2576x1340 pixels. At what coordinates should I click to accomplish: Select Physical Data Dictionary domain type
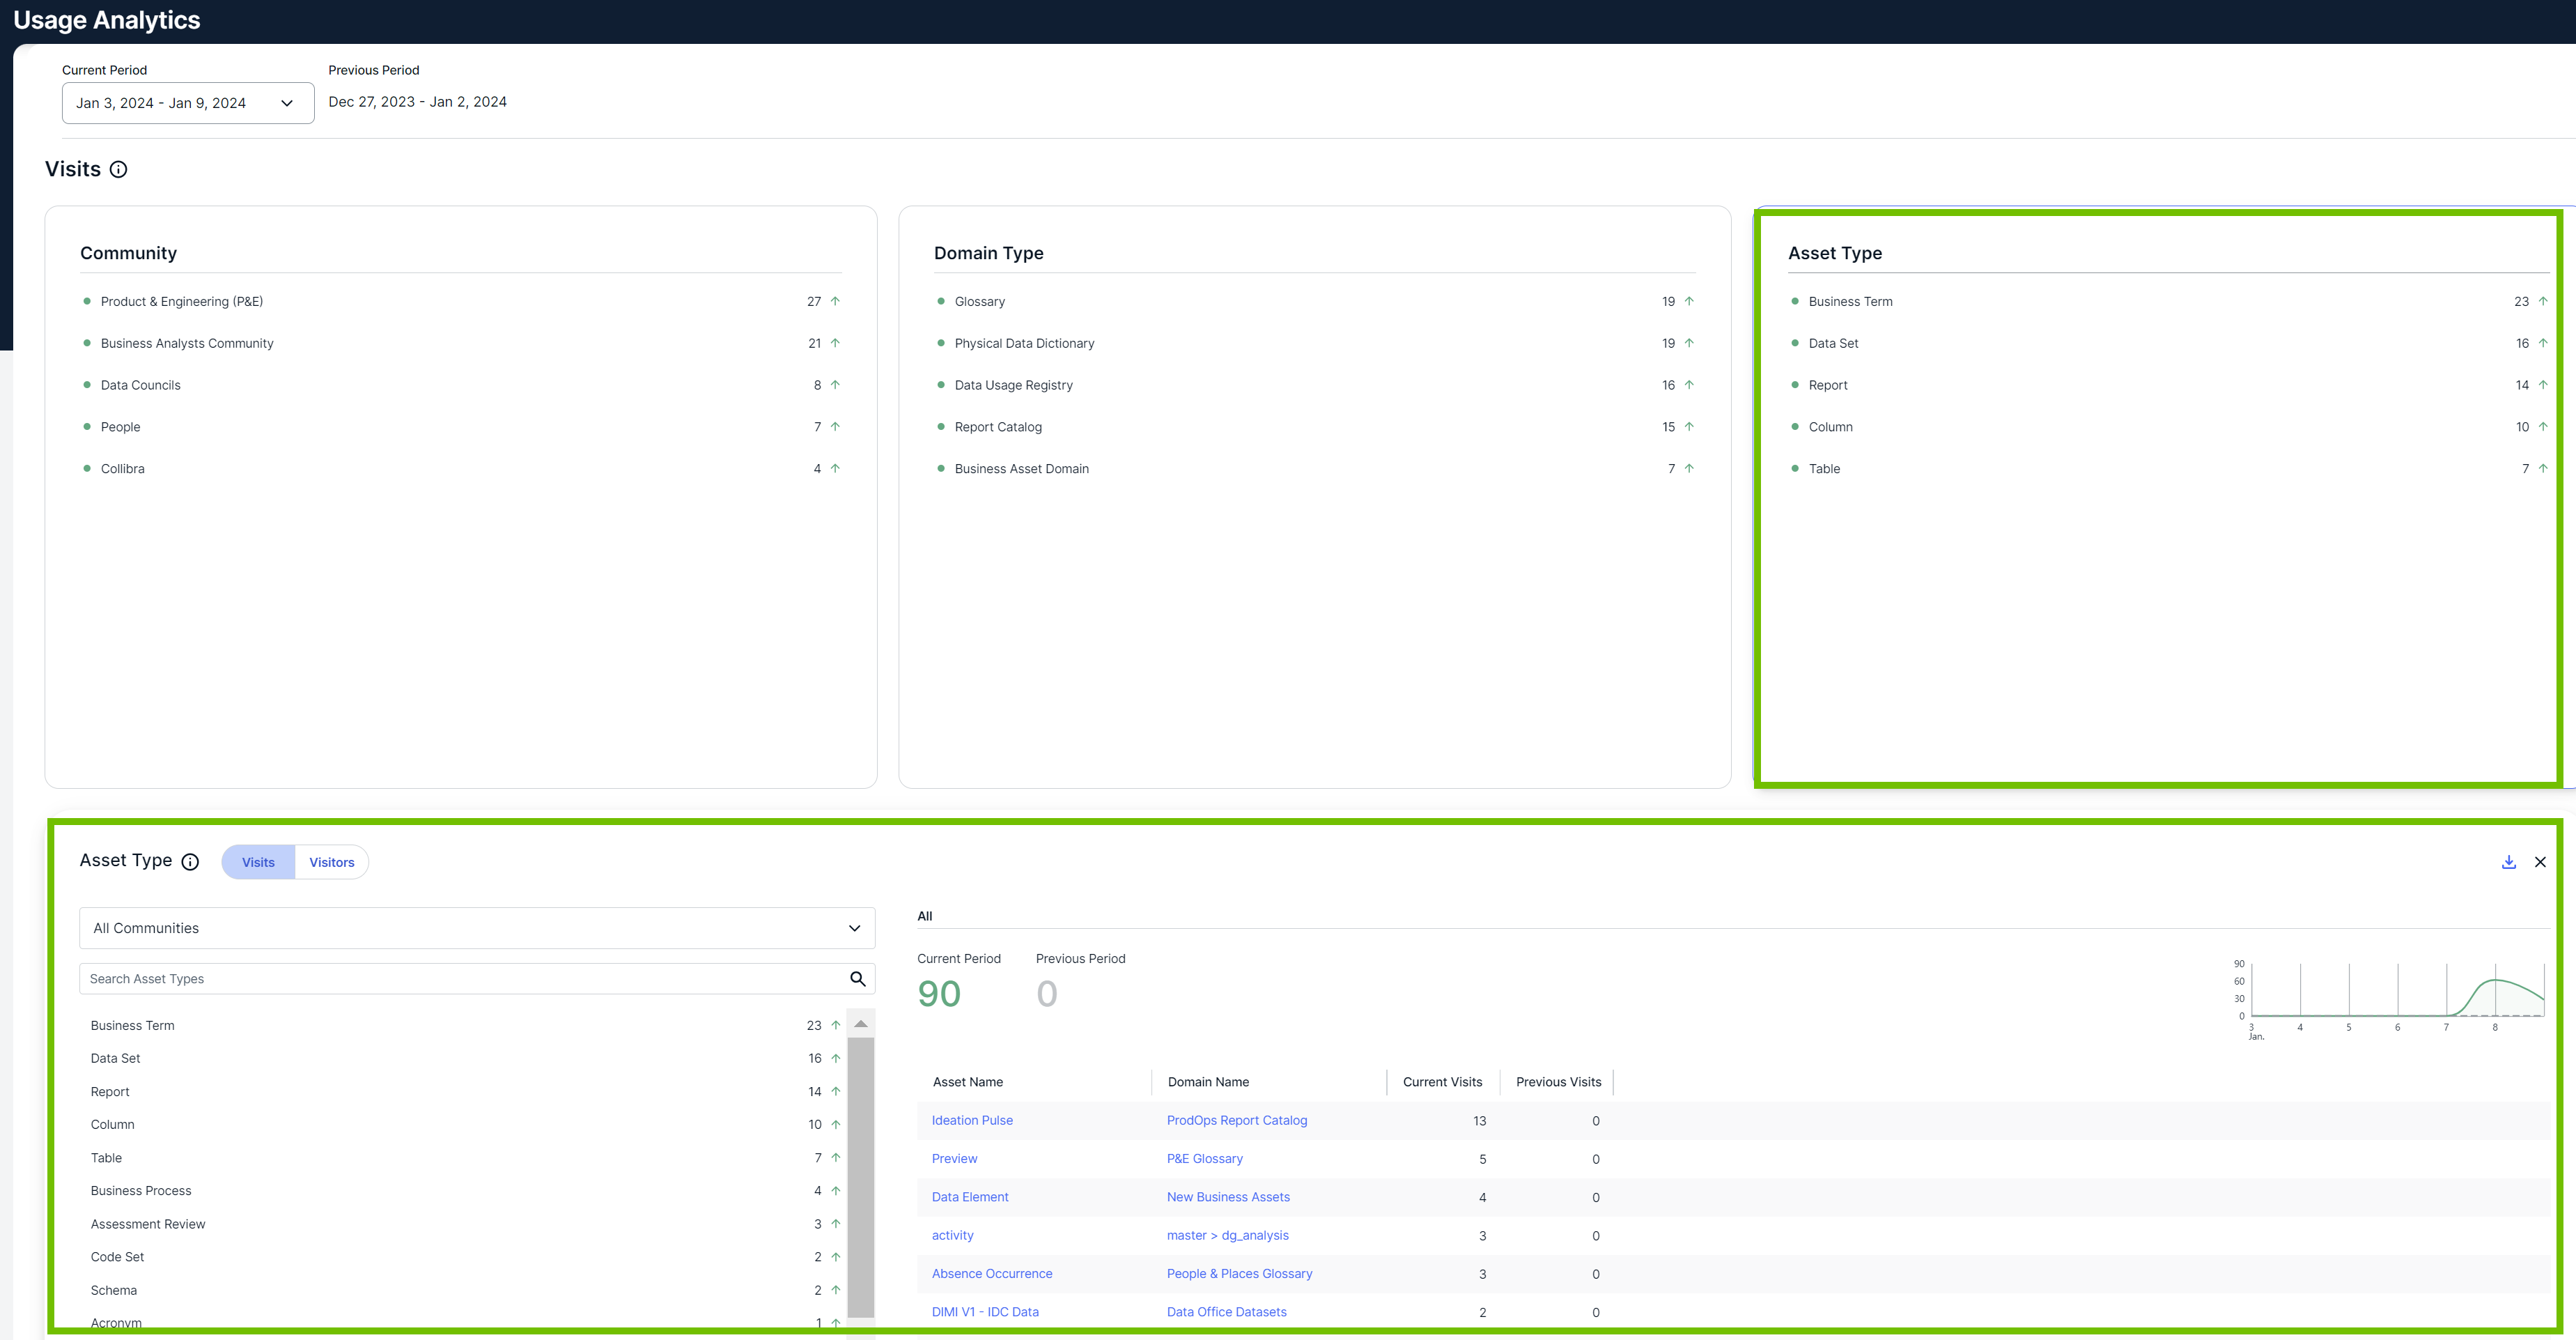pos(1315,343)
